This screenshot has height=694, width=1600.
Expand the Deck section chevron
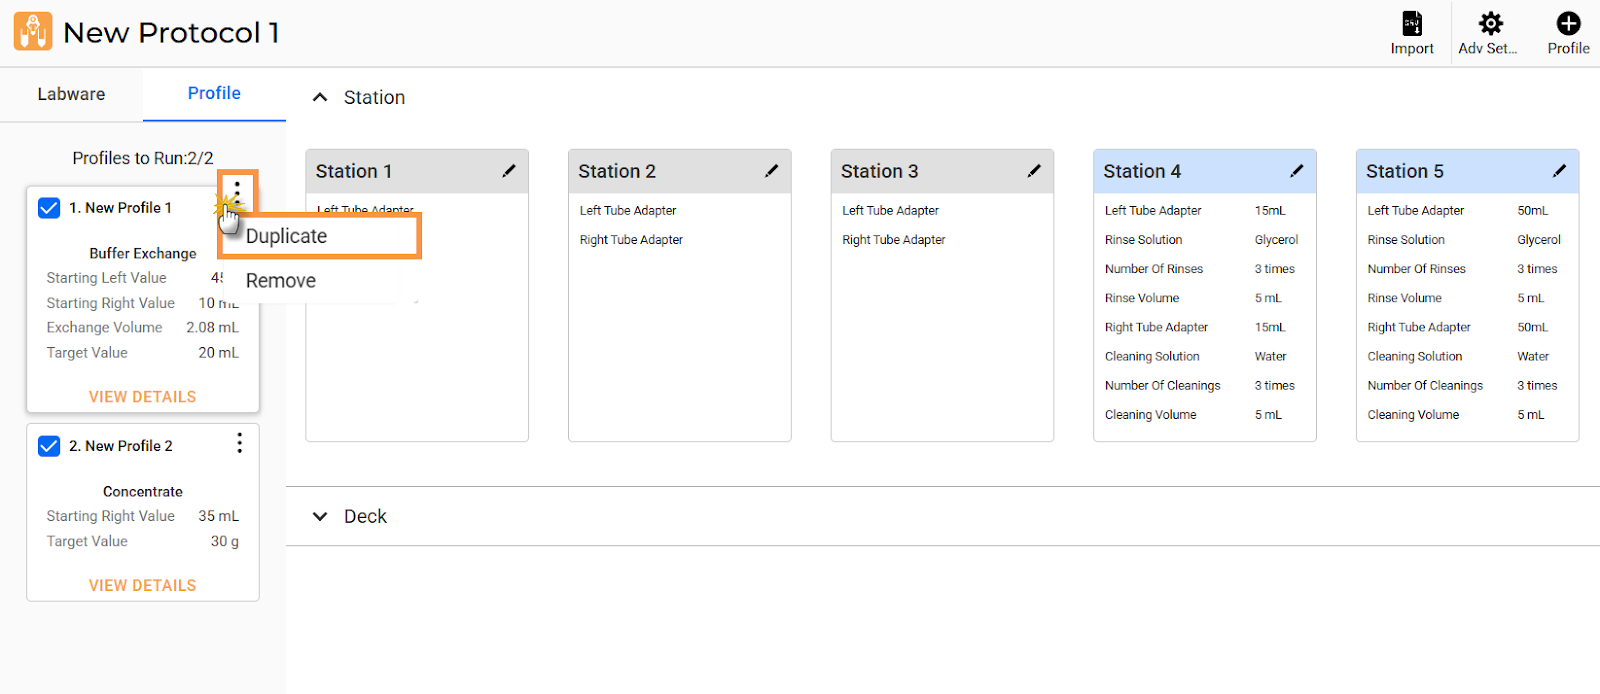pyautogui.click(x=320, y=516)
